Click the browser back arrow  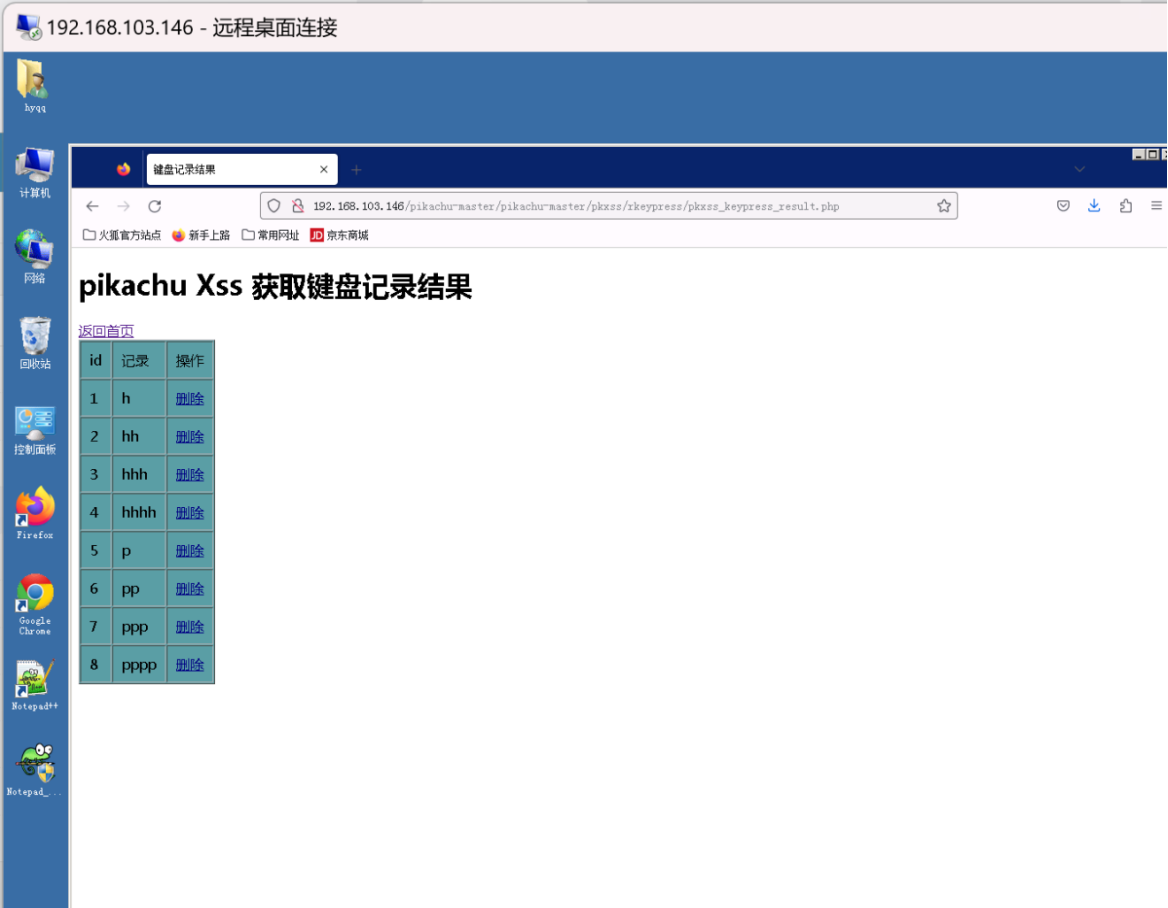pyautogui.click(x=92, y=205)
